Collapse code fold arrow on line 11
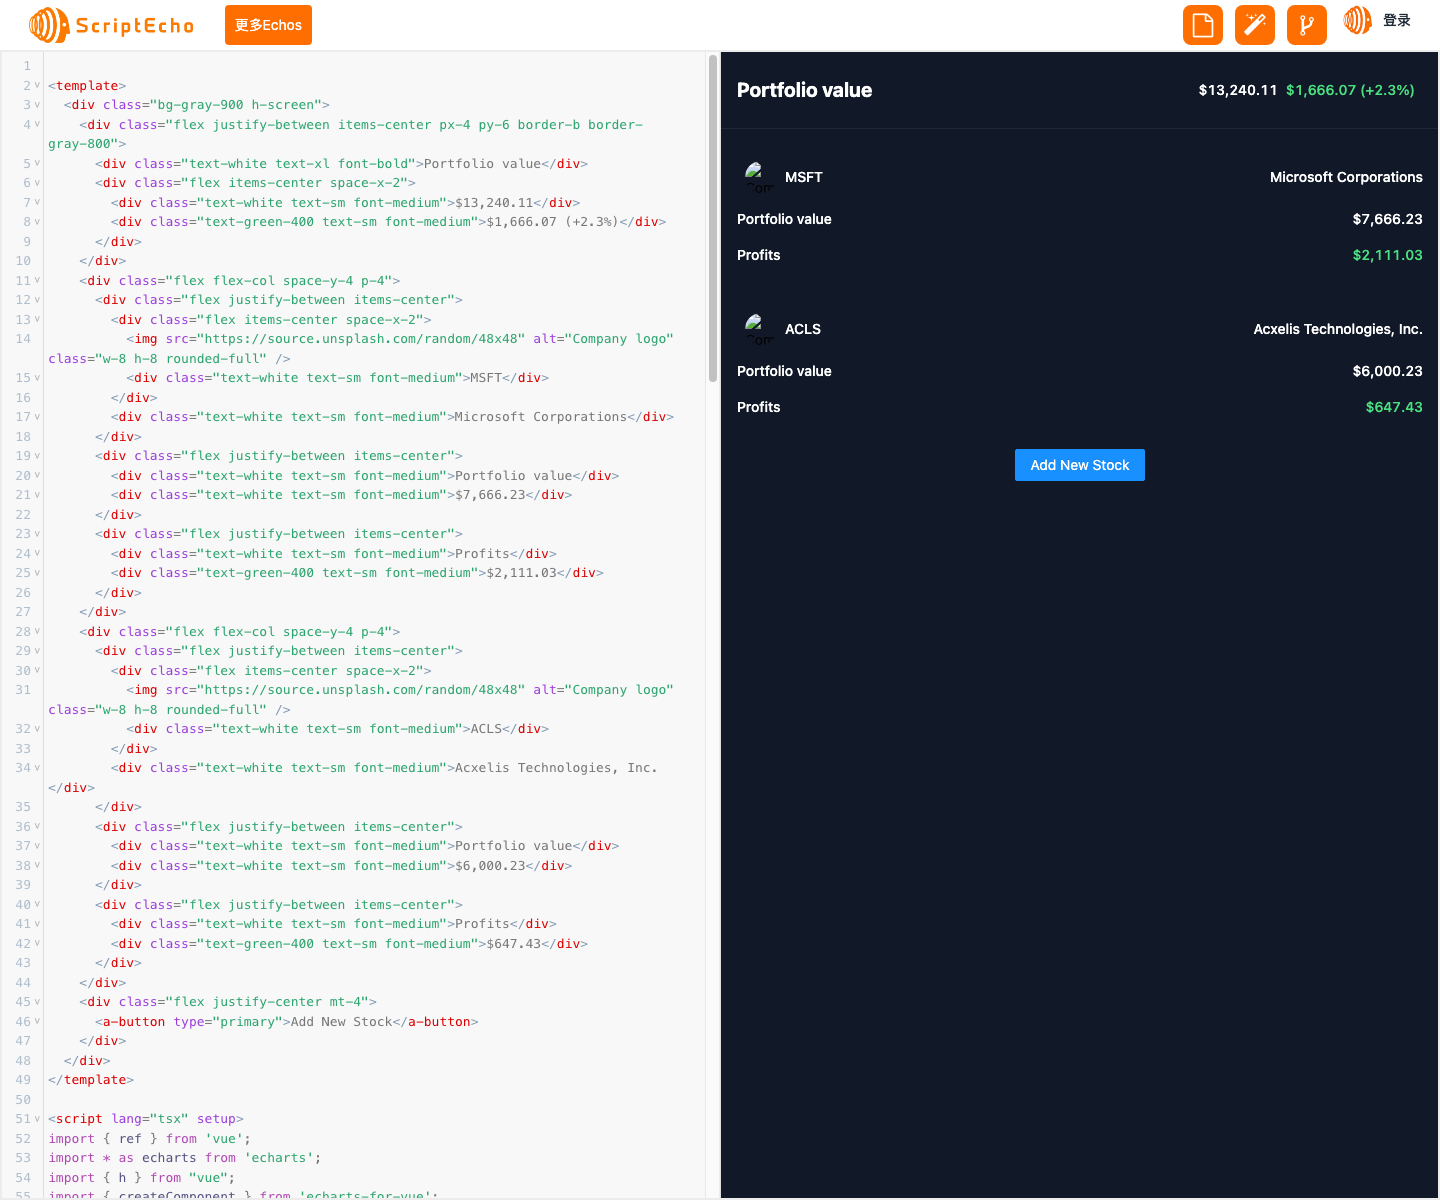This screenshot has height=1200, width=1440. [x=38, y=281]
